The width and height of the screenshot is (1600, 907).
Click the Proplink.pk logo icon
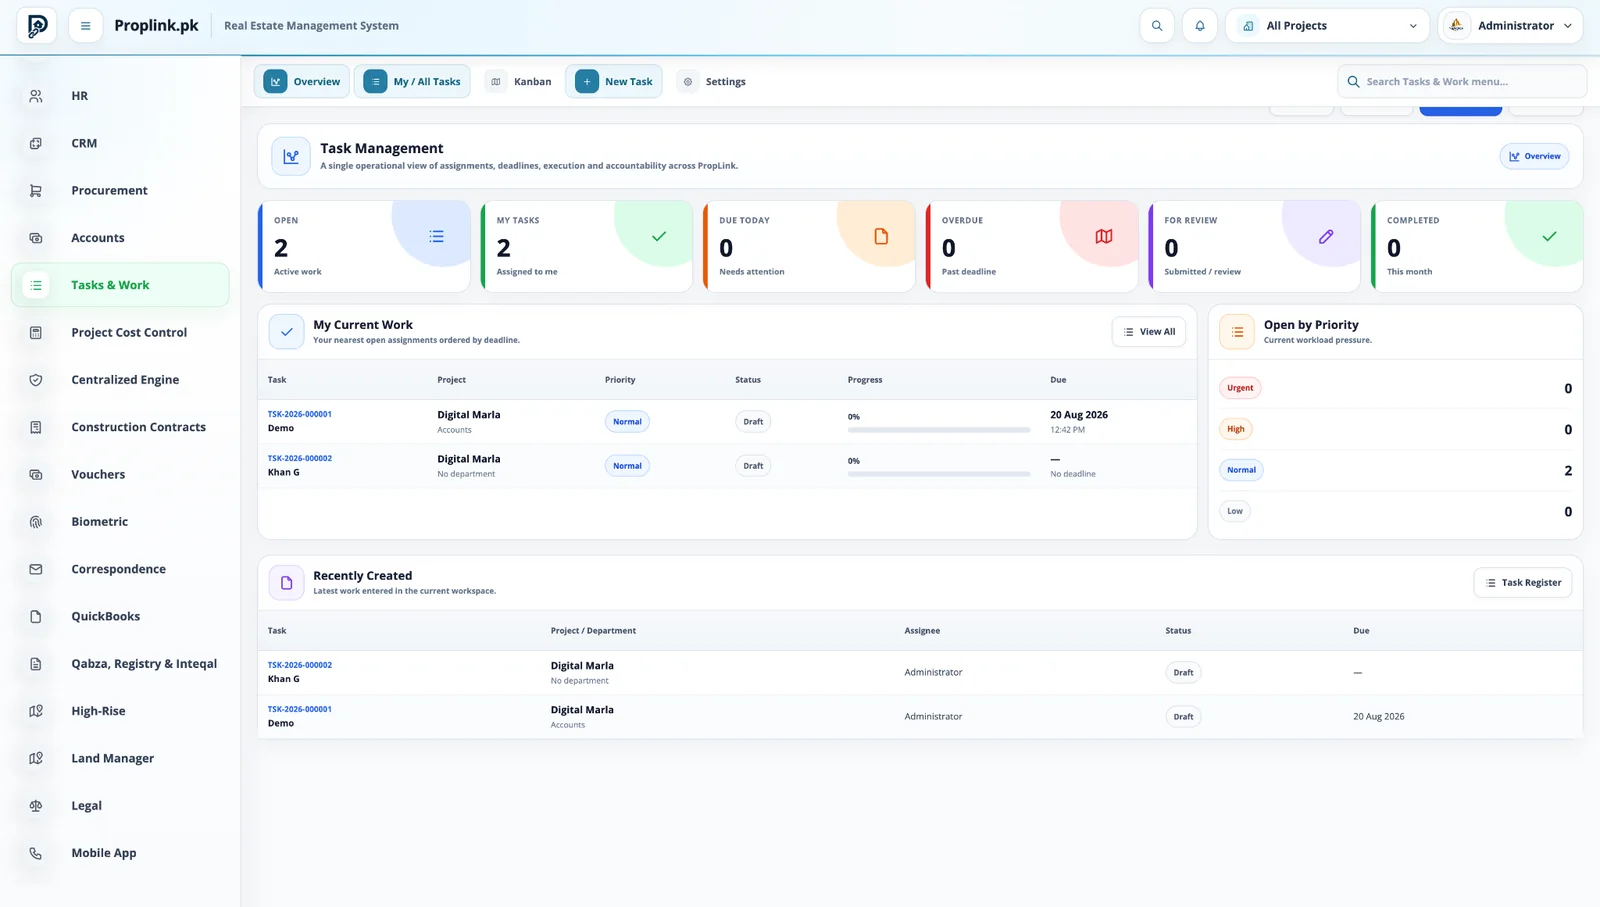[37, 26]
